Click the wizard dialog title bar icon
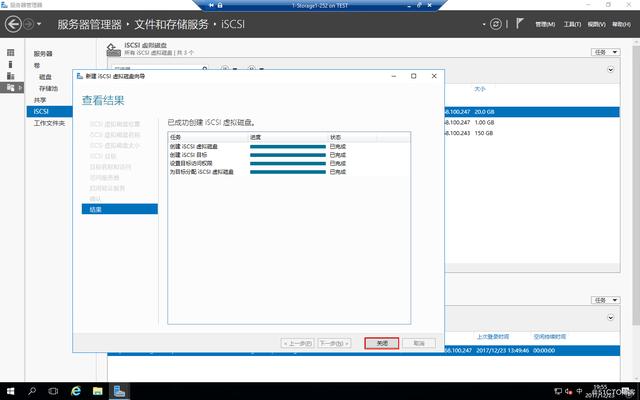Viewport: 640px width, 400px height. [x=80, y=76]
